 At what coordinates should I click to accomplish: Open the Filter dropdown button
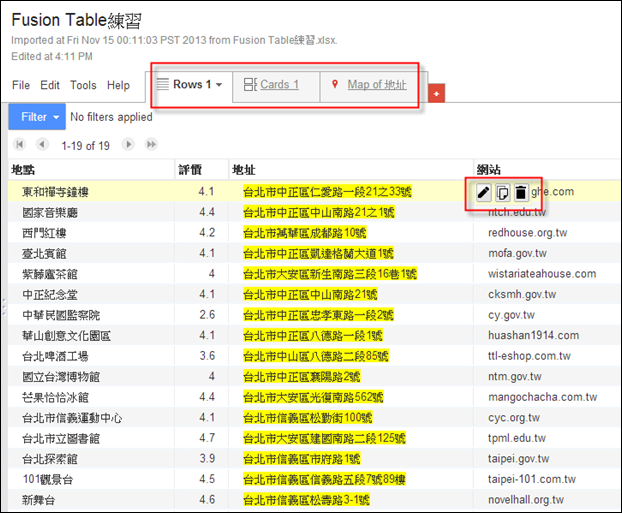[x=37, y=117]
